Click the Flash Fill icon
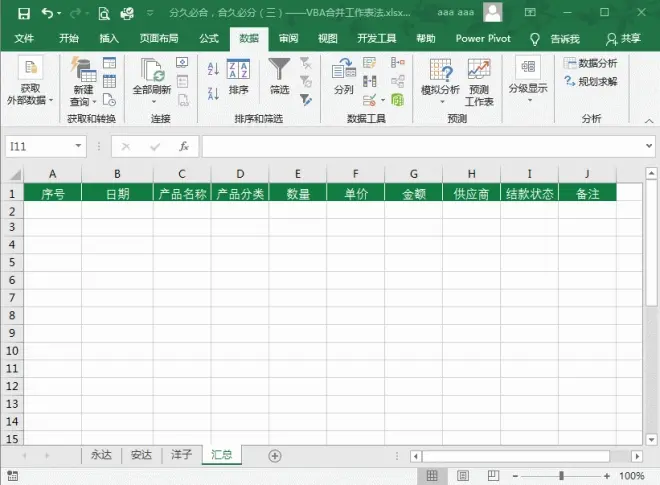660x485 pixels. pyautogui.click(x=369, y=63)
